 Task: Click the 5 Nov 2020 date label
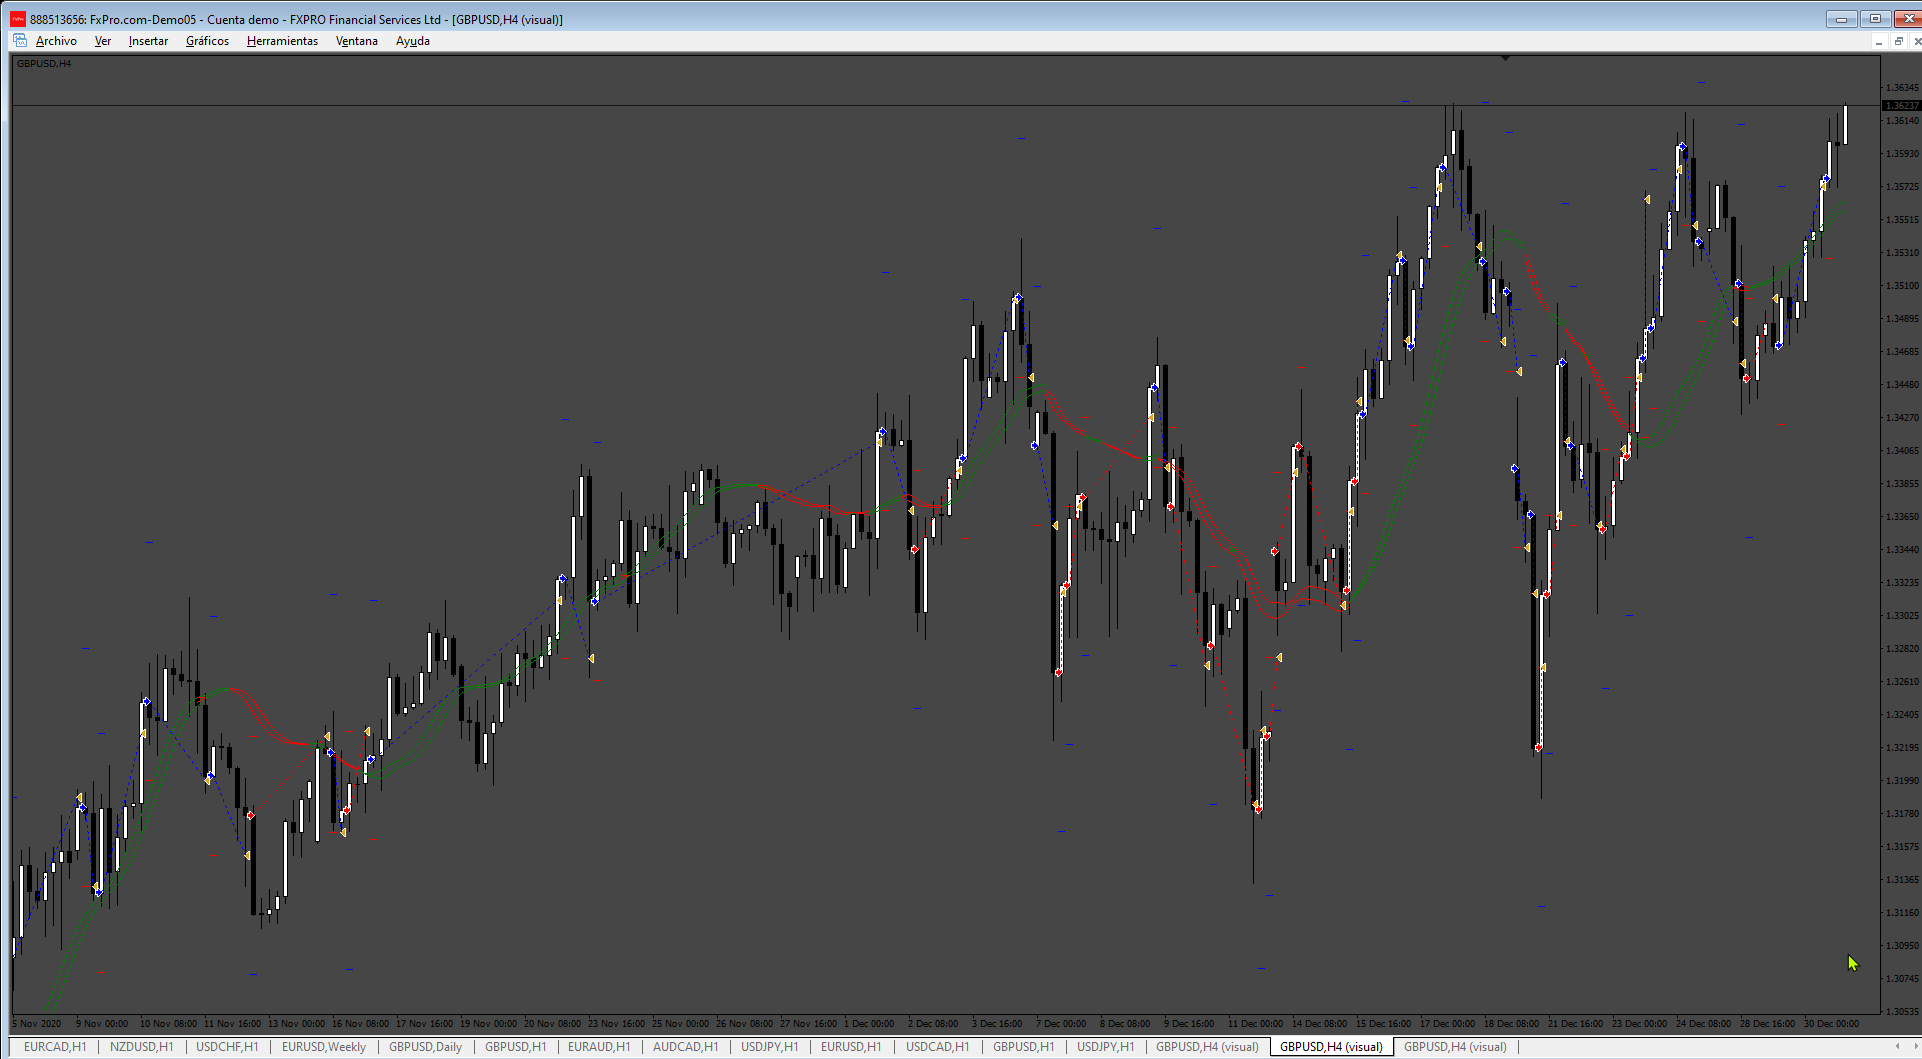37,1024
